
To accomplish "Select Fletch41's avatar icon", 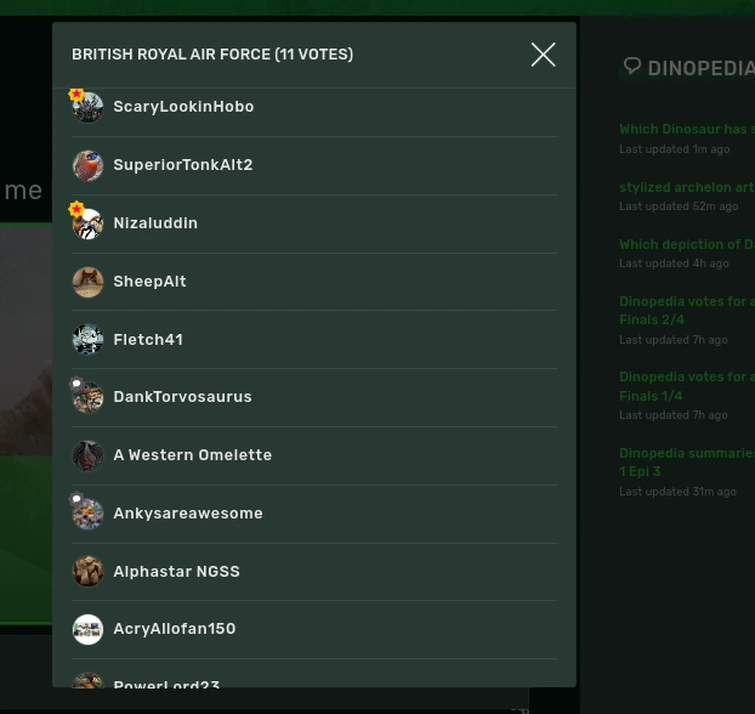I will [88, 340].
